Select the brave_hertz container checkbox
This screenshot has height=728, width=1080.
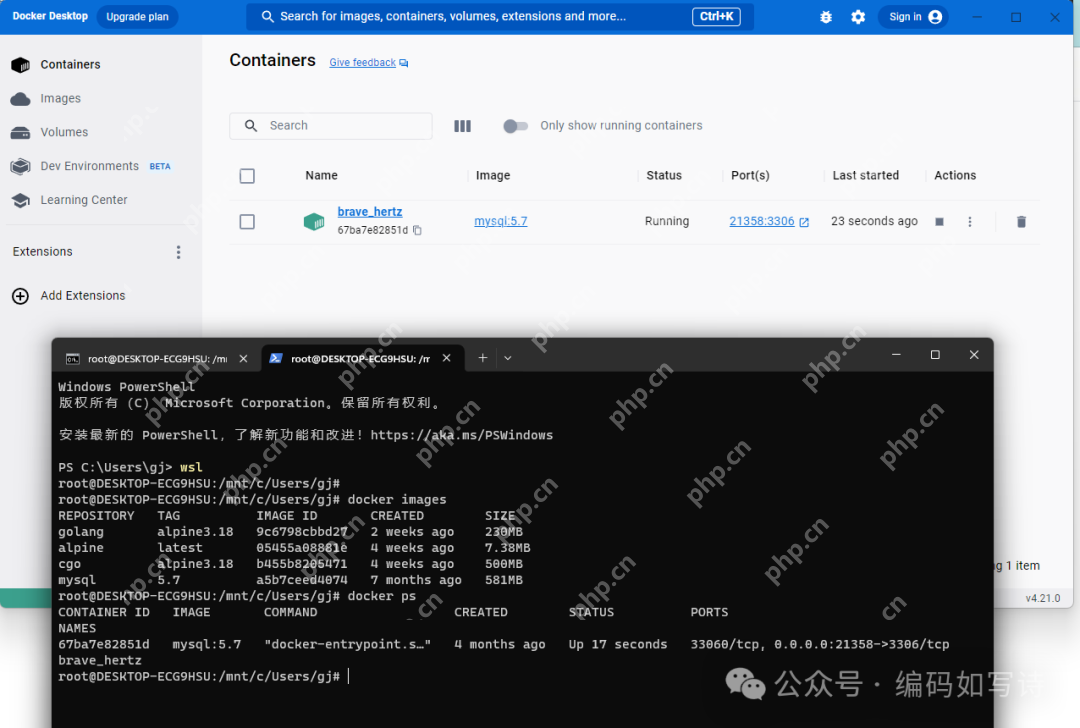pyautogui.click(x=247, y=222)
